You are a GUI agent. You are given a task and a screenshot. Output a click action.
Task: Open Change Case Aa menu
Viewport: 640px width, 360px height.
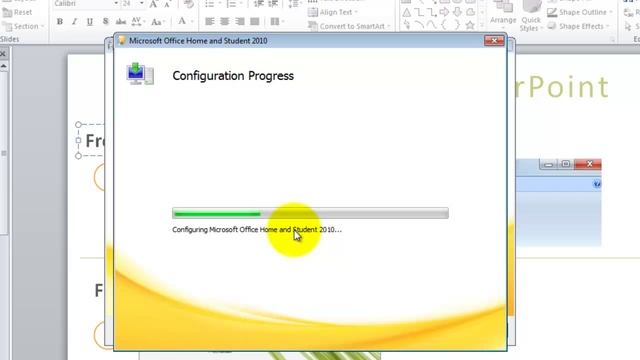157,22
